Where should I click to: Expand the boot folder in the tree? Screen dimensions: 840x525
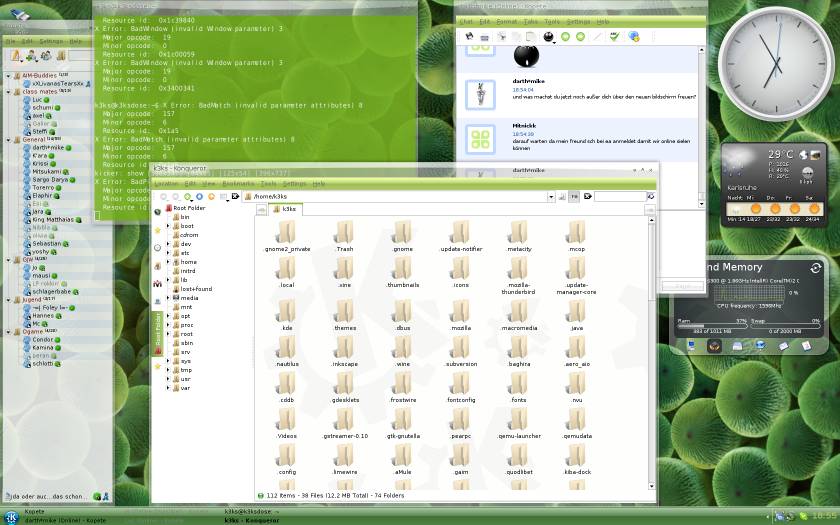pyautogui.click(x=168, y=226)
